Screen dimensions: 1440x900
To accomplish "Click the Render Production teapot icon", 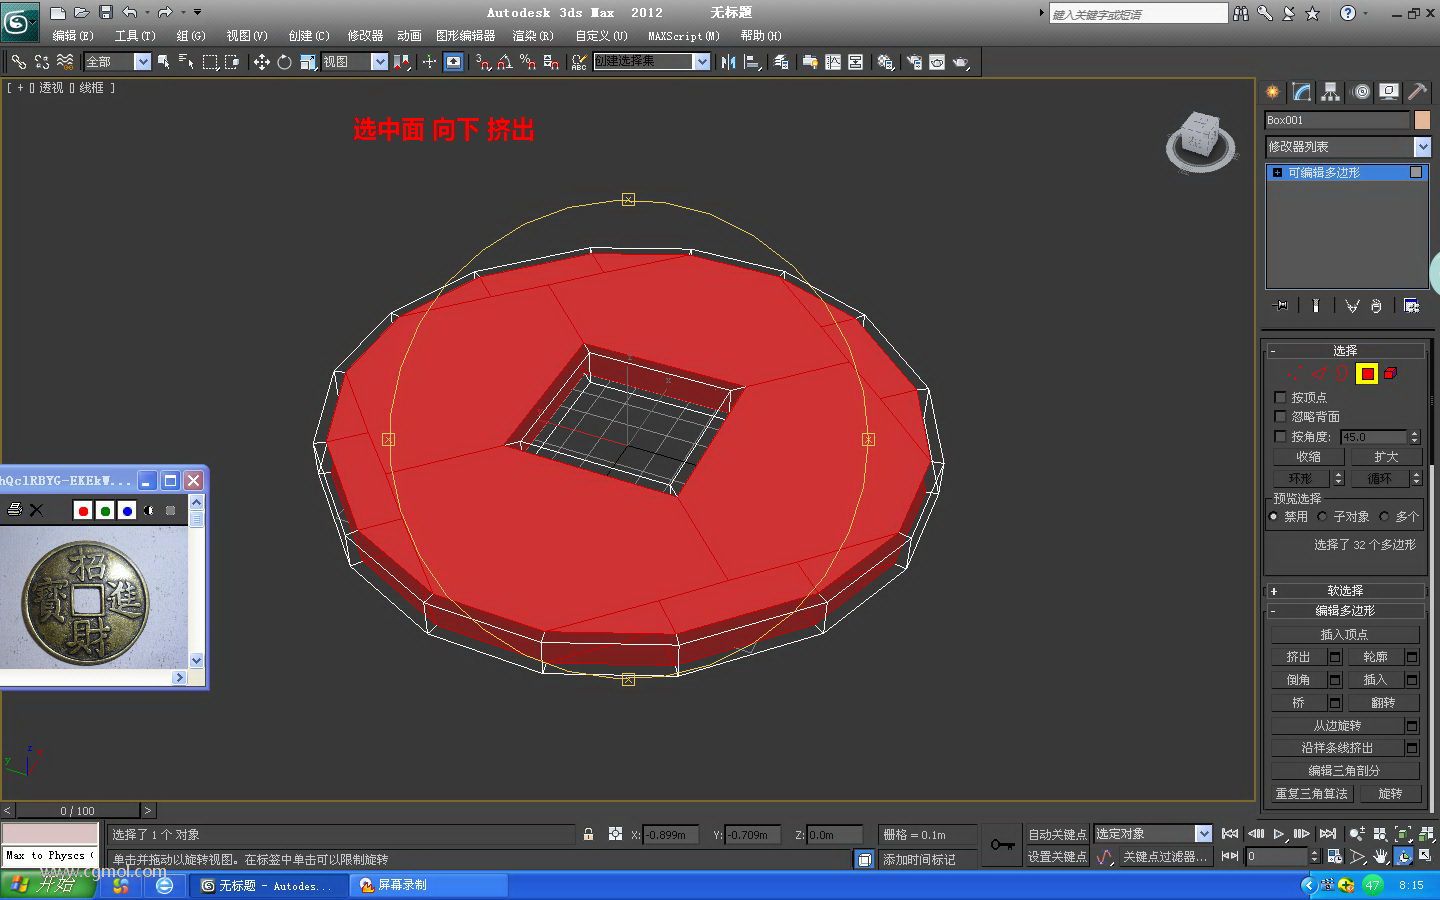I will click(x=961, y=62).
